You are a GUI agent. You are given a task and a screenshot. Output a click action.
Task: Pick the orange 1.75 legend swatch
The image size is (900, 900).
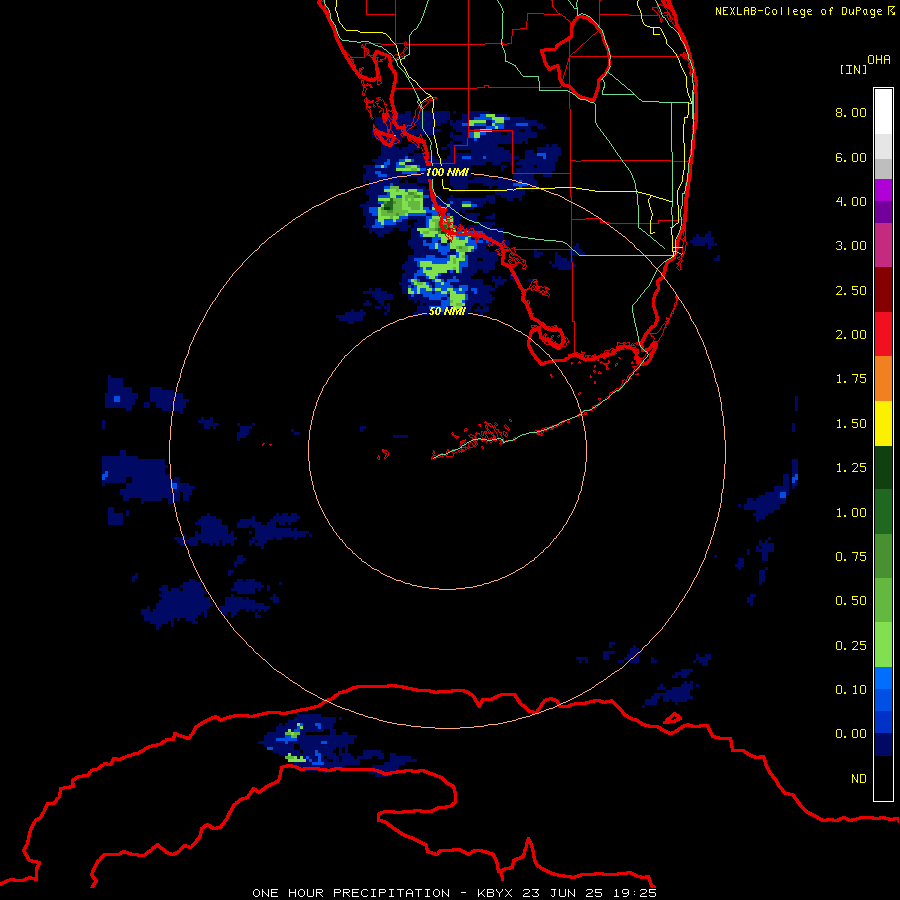[883, 379]
